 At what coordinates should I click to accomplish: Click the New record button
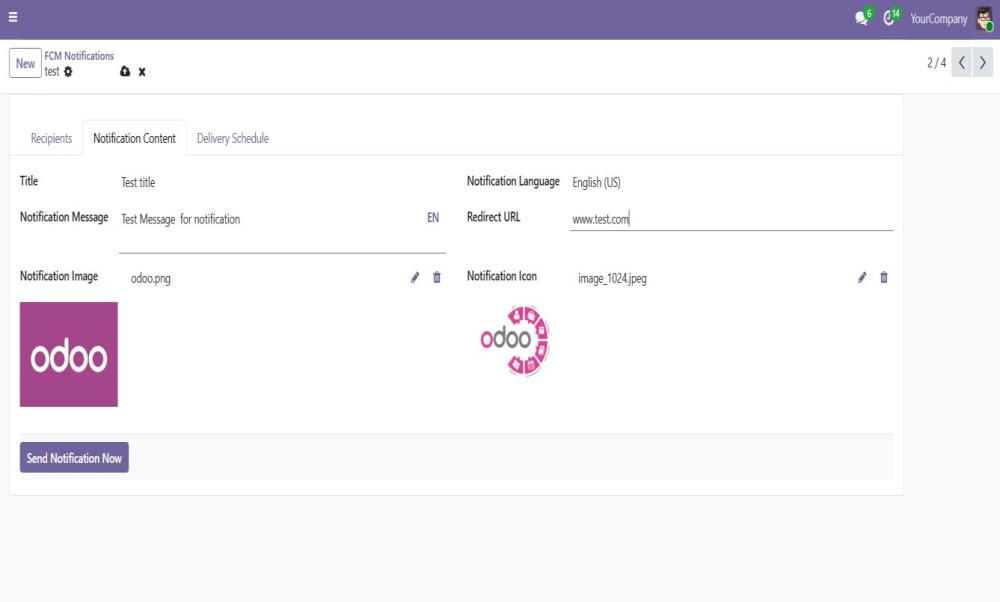tap(25, 63)
